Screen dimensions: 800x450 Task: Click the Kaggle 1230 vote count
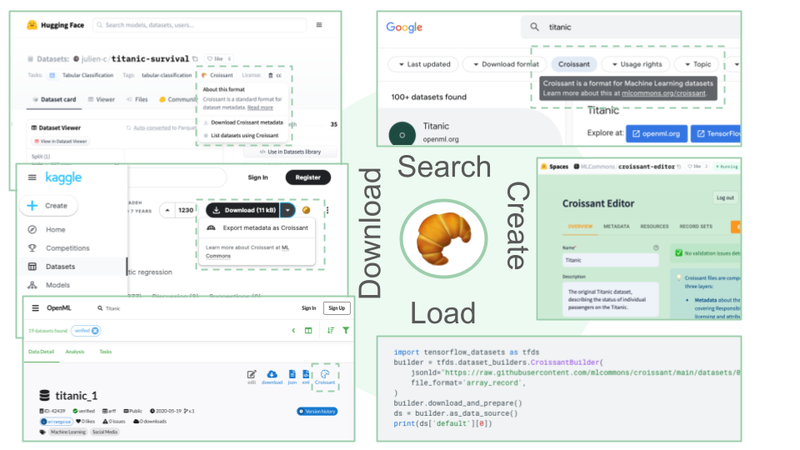186,210
